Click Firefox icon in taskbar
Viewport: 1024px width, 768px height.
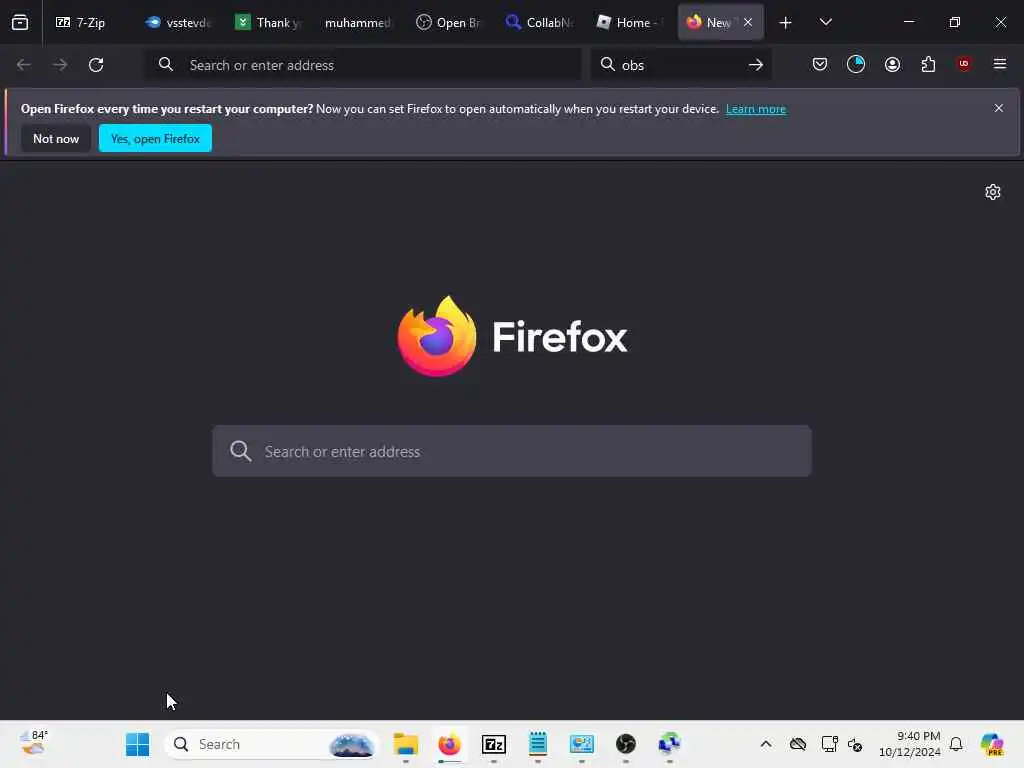coord(449,744)
